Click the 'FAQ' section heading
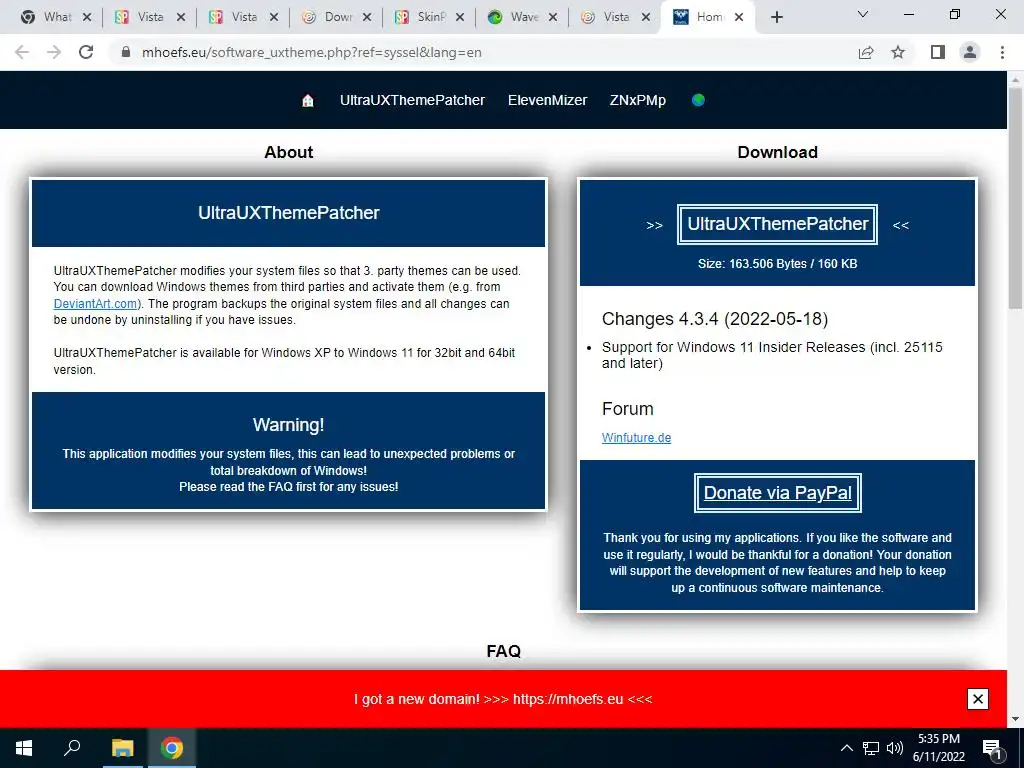 pos(504,651)
